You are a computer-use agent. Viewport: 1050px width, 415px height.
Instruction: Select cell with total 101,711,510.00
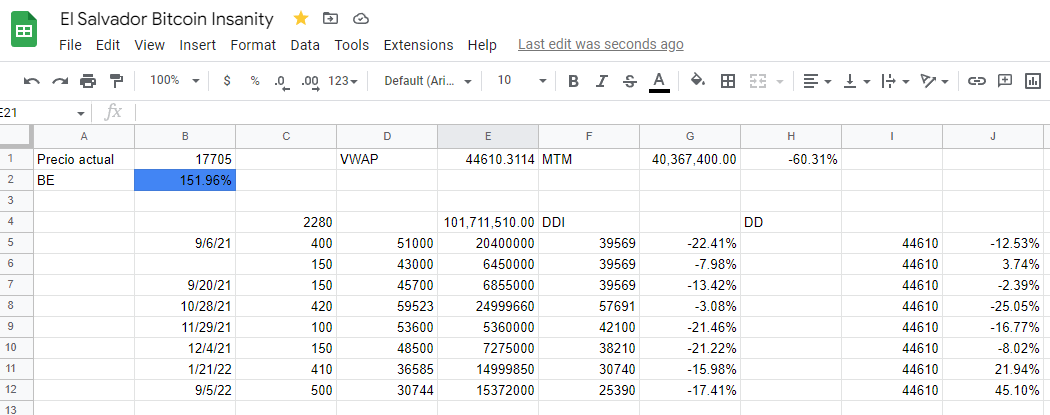click(x=488, y=222)
